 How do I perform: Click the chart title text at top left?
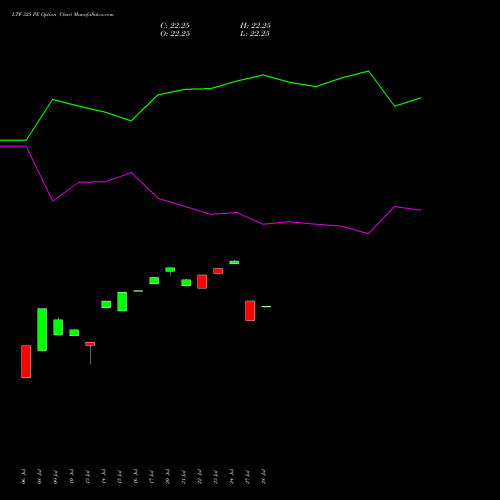click(63, 15)
